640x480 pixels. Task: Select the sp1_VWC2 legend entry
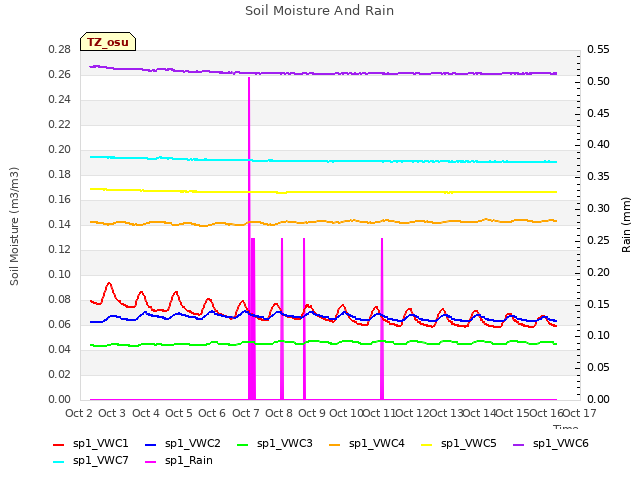pos(183,443)
